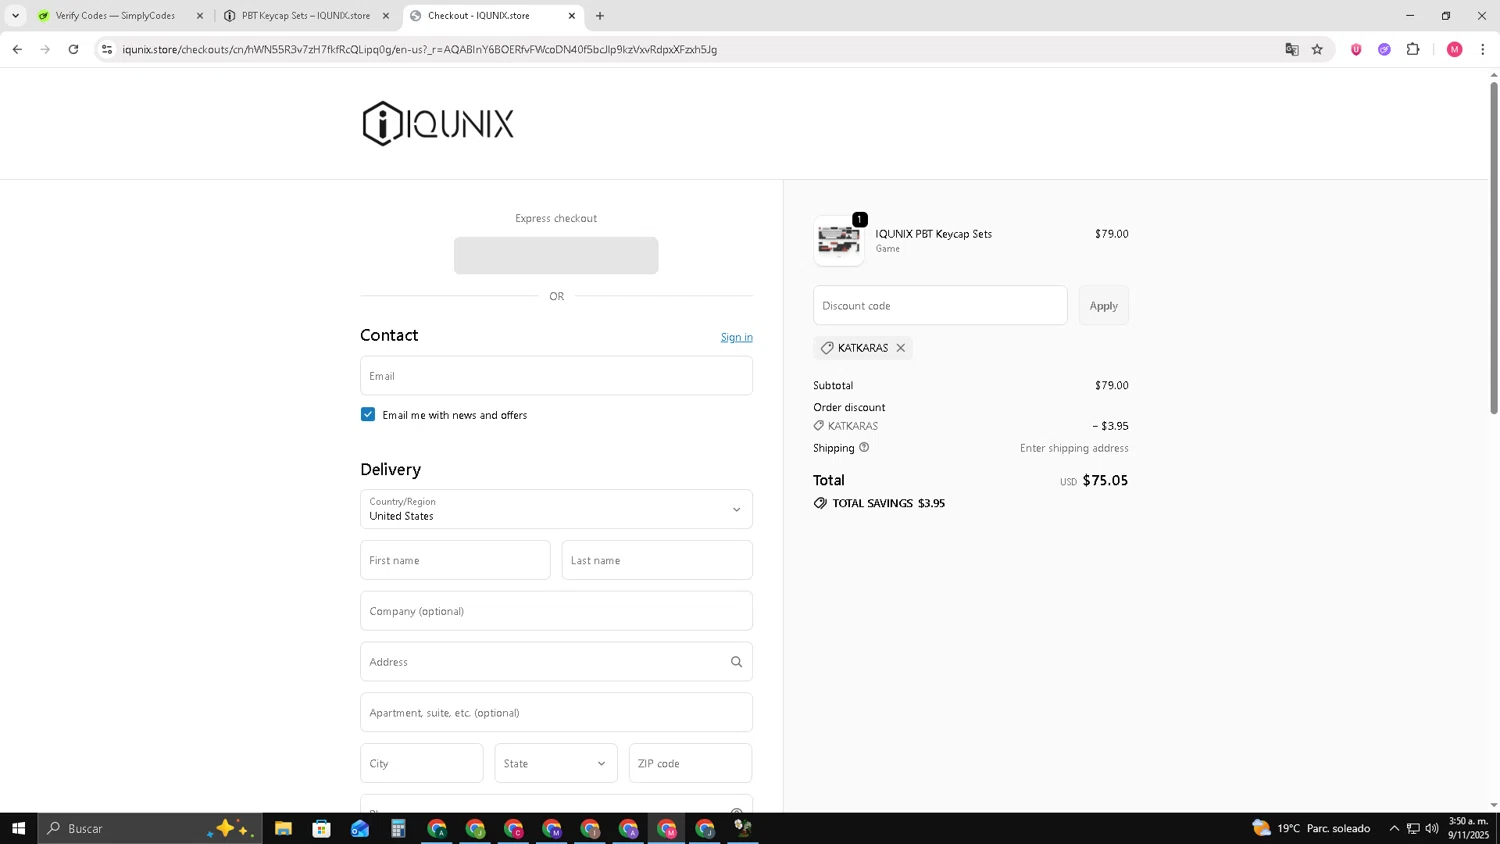
Task: Click the IQUNIX PBT Keycap Sets title
Action: coord(933,234)
